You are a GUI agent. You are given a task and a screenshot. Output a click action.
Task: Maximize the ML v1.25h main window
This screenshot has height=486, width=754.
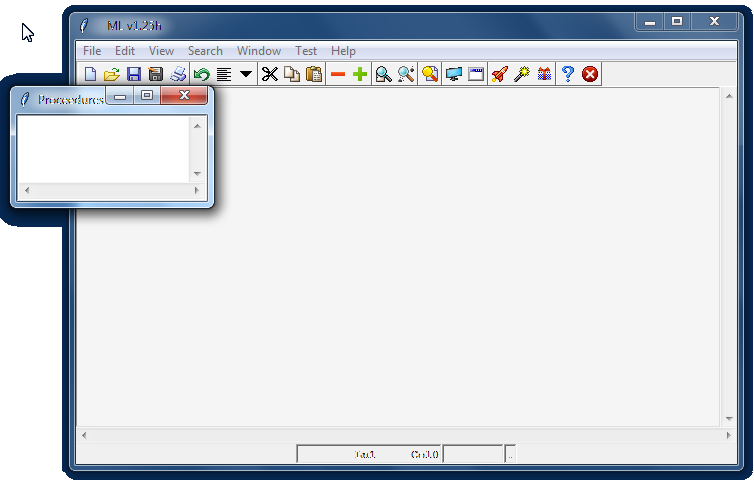(x=677, y=22)
